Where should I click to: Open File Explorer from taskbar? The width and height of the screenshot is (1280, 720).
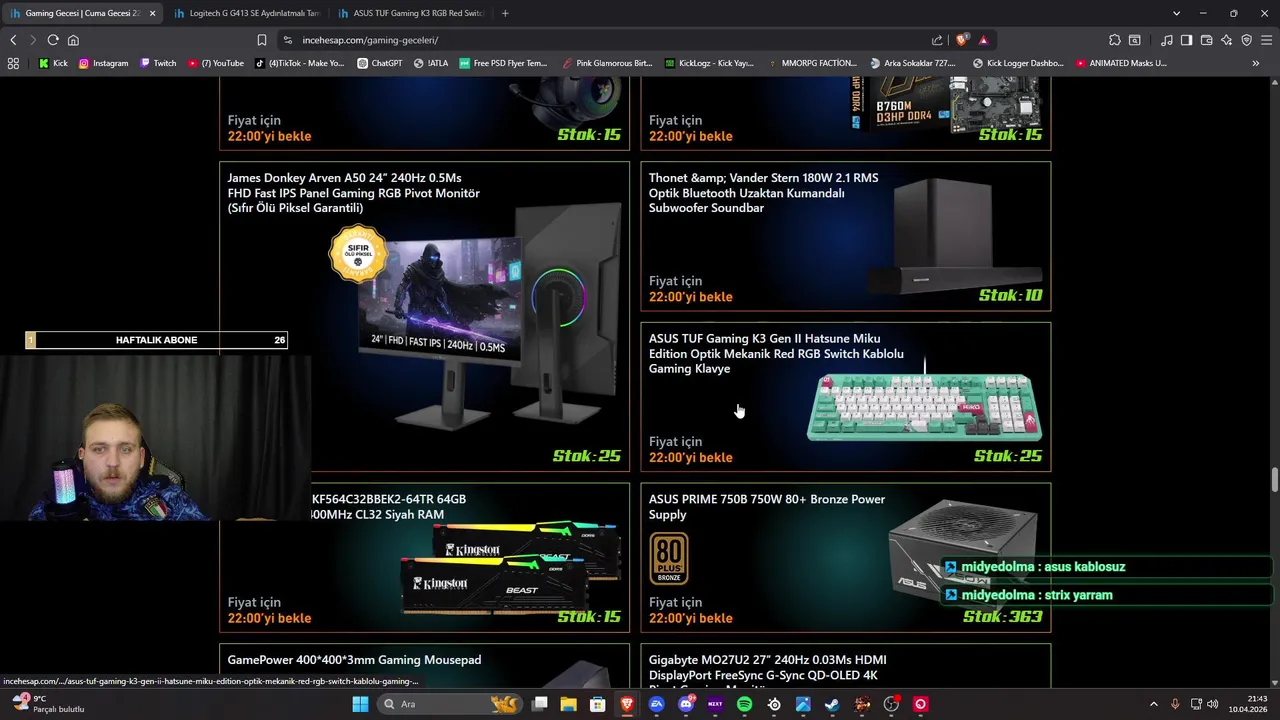[569, 704]
